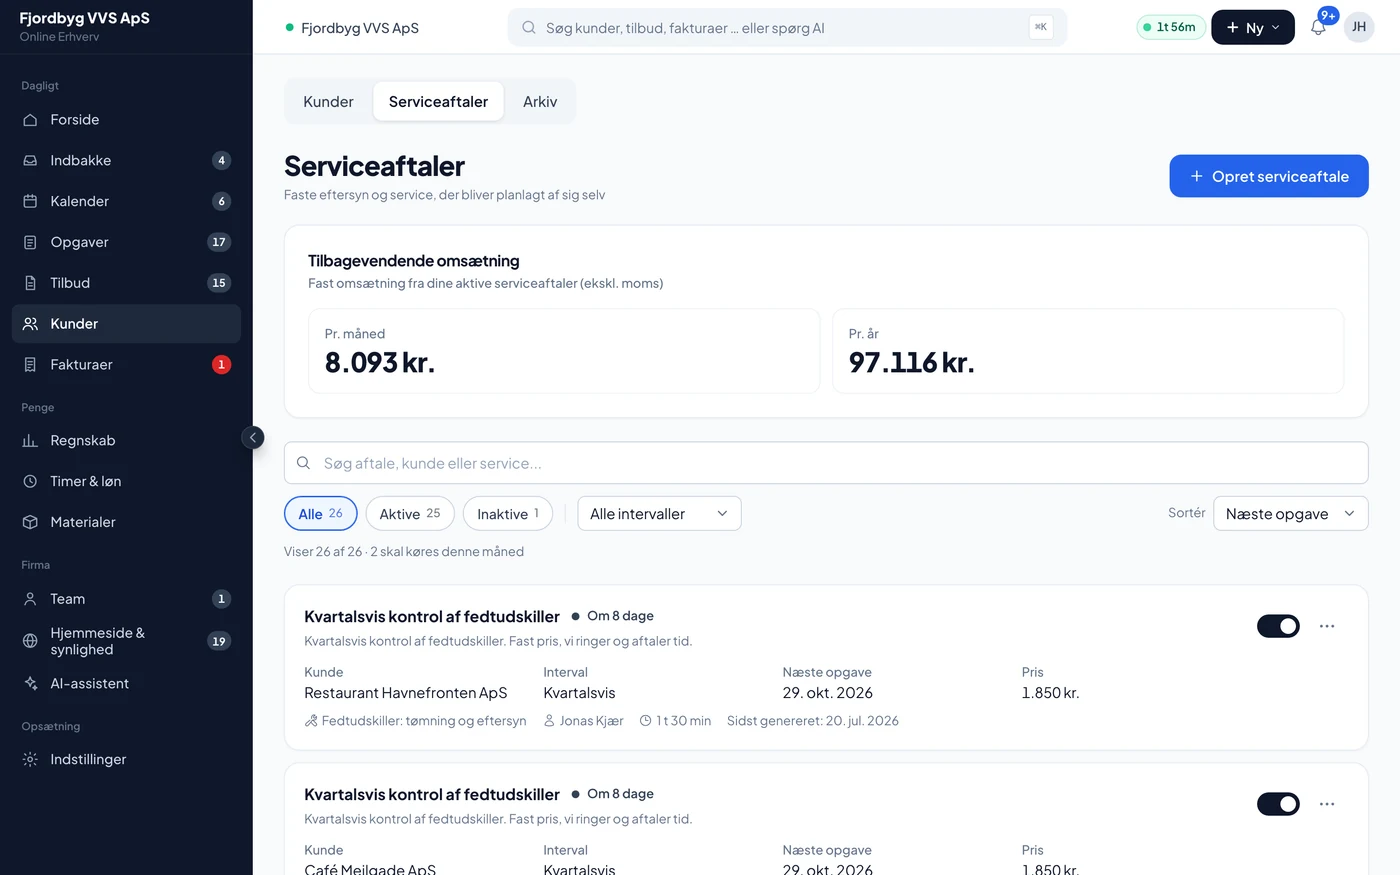Open first Kvartalsvis kontrol af fedtudskiller agreement
1400x875 pixels.
click(432, 617)
